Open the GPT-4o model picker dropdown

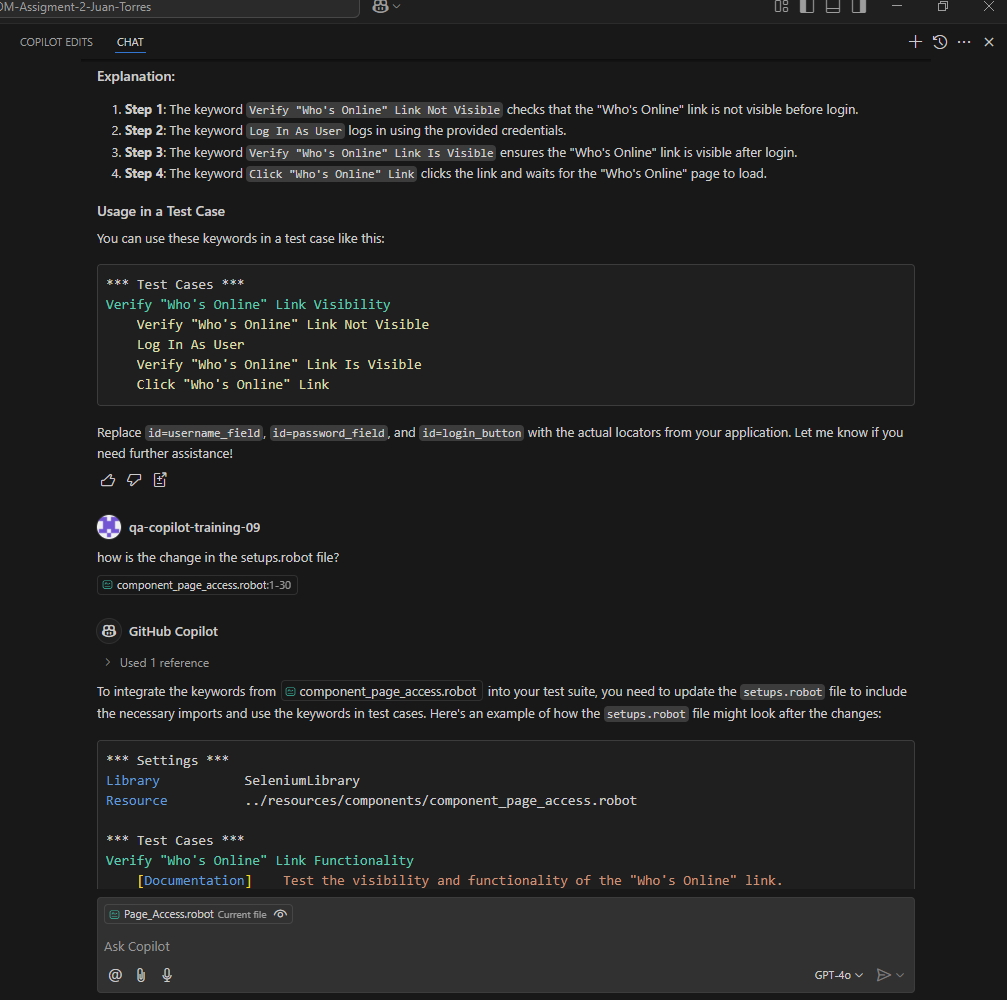838,975
